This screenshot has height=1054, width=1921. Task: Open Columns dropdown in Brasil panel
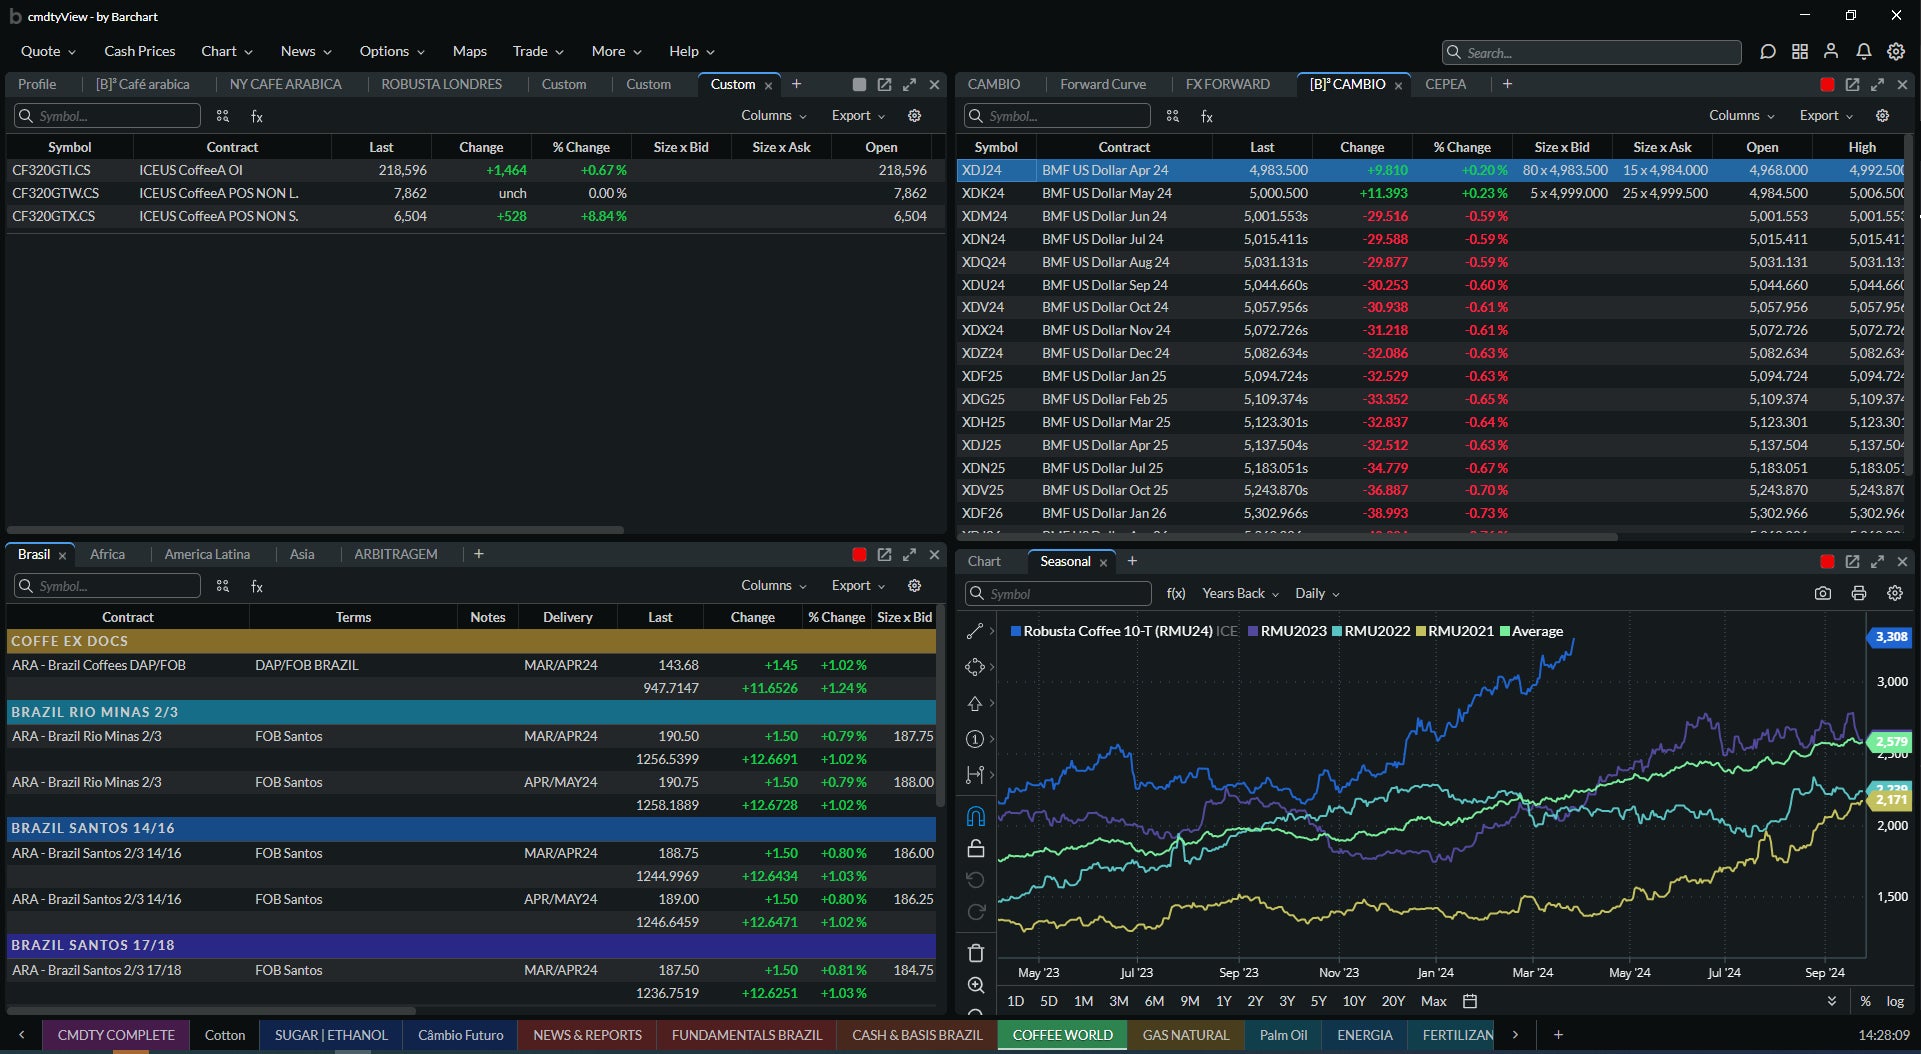(773, 586)
